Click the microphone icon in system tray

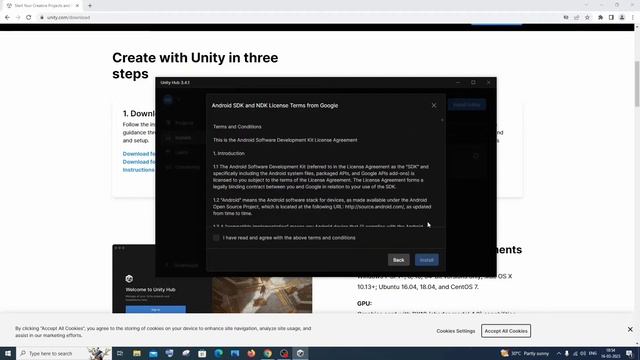pos(567,353)
